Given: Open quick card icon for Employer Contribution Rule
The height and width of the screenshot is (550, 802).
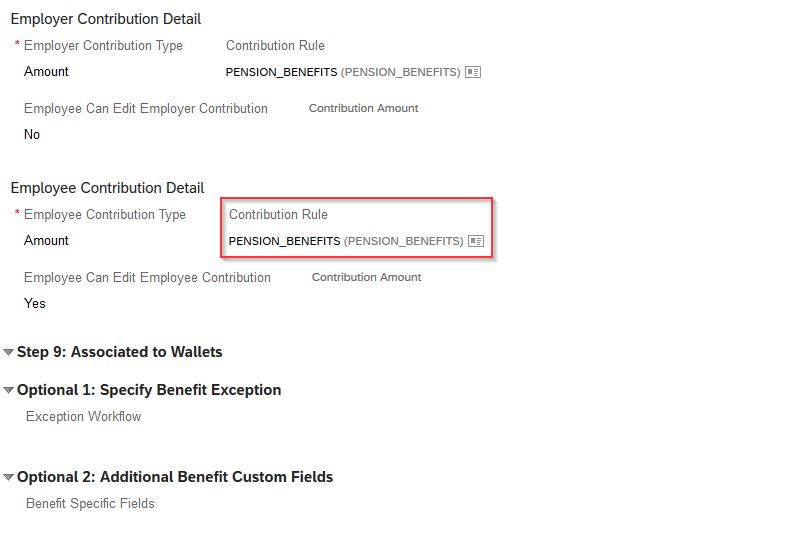Looking at the screenshot, I should click(x=473, y=72).
